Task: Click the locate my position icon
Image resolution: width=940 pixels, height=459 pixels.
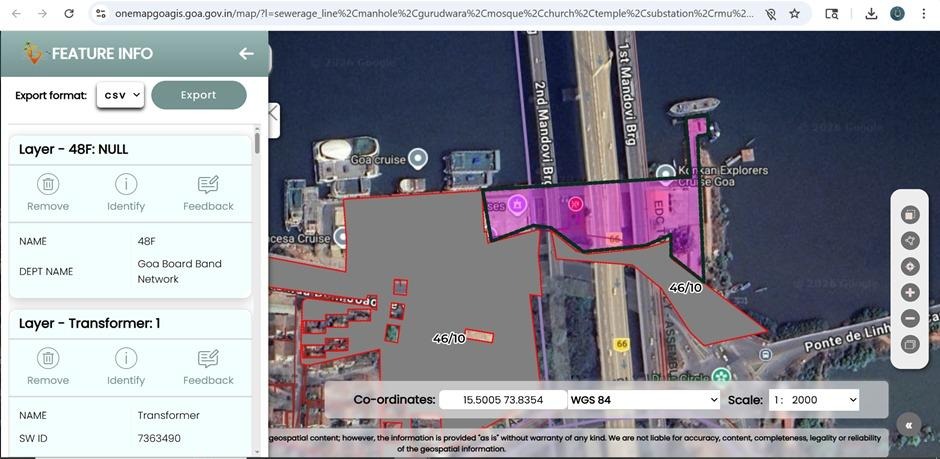Action: [x=910, y=267]
